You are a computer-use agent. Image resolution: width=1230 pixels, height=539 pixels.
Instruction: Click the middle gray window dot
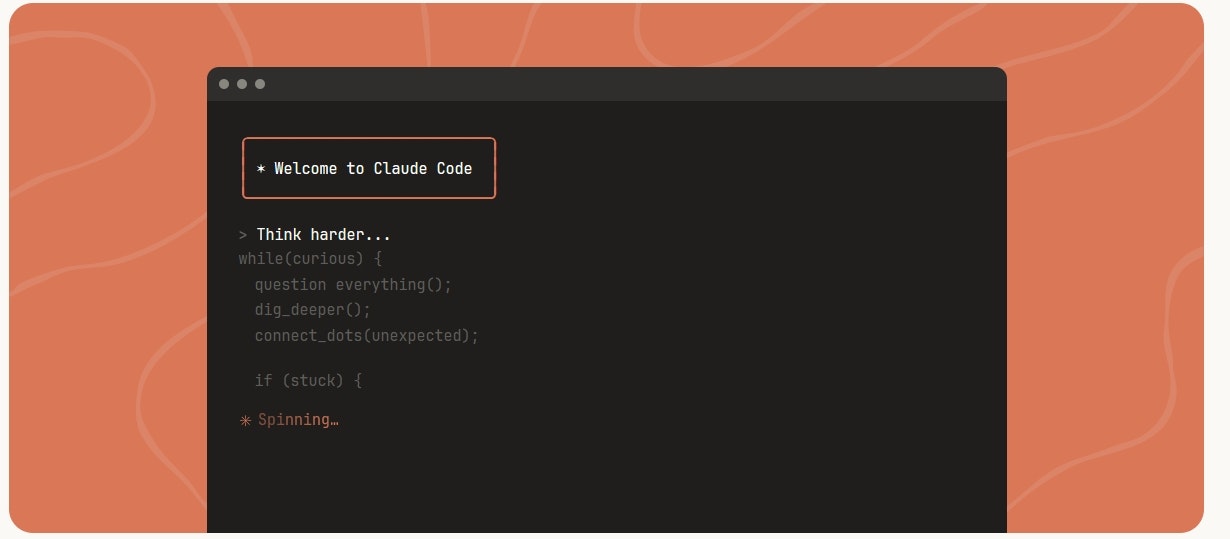tap(242, 84)
